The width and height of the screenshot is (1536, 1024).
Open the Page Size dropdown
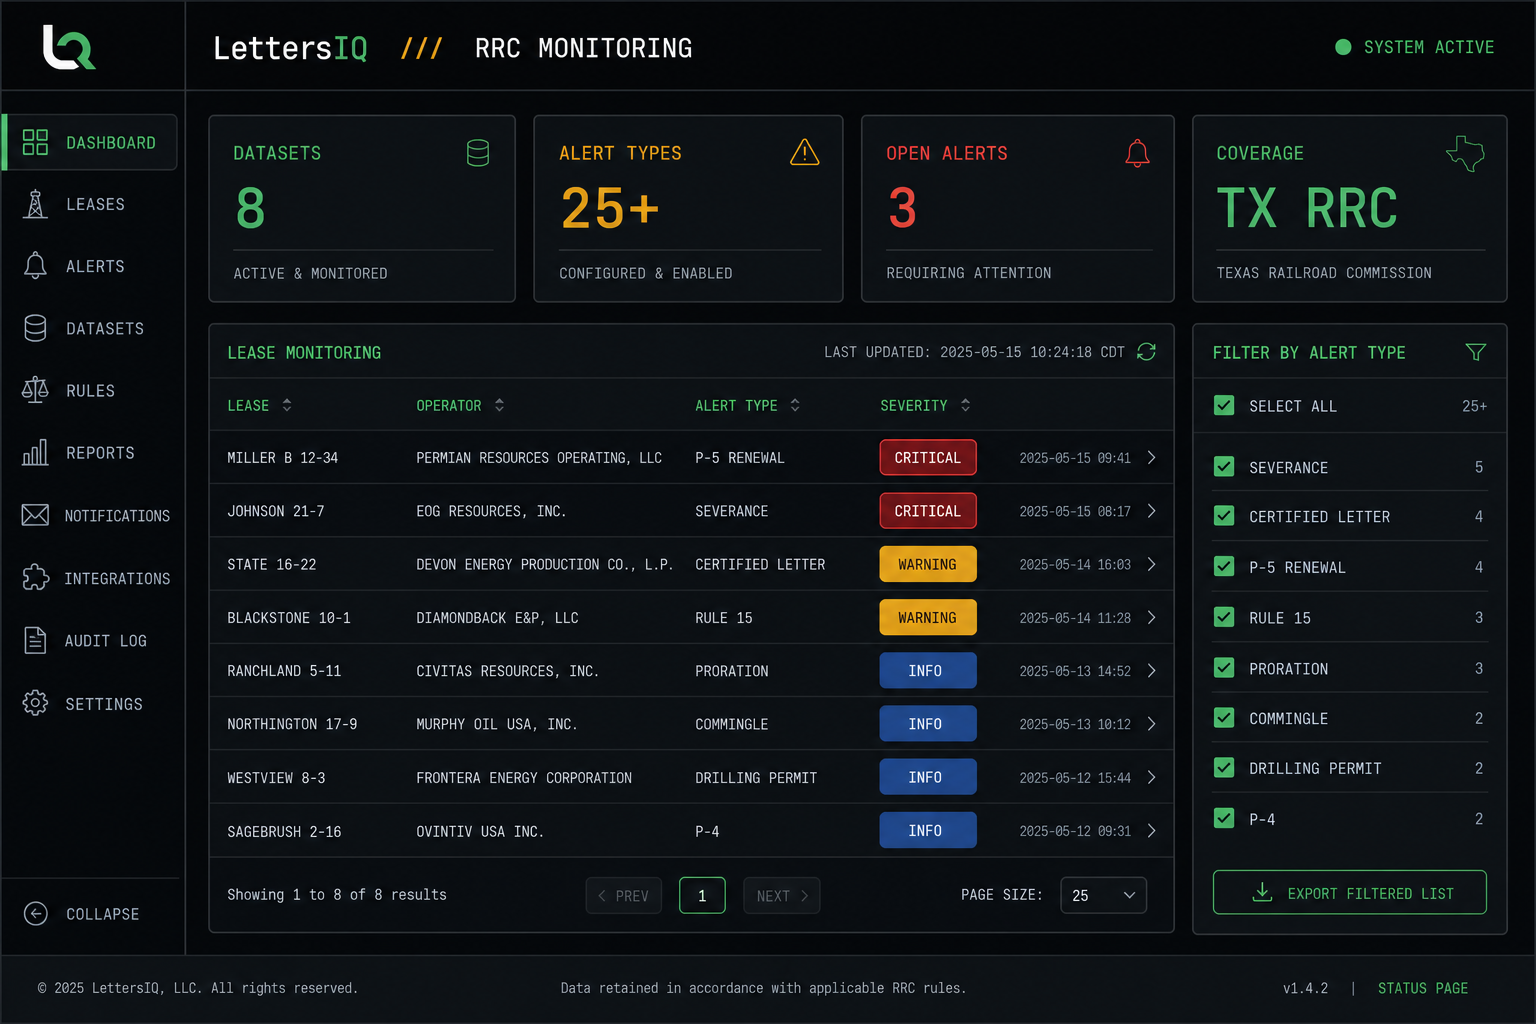(x=1103, y=895)
